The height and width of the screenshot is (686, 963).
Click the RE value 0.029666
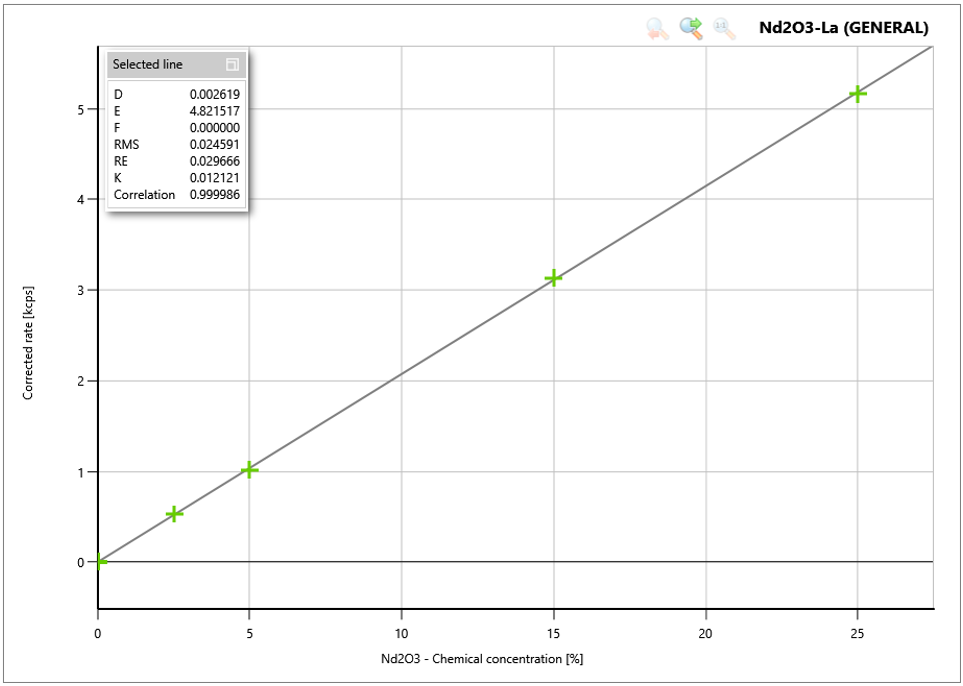pyautogui.click(x=214, y=161)
